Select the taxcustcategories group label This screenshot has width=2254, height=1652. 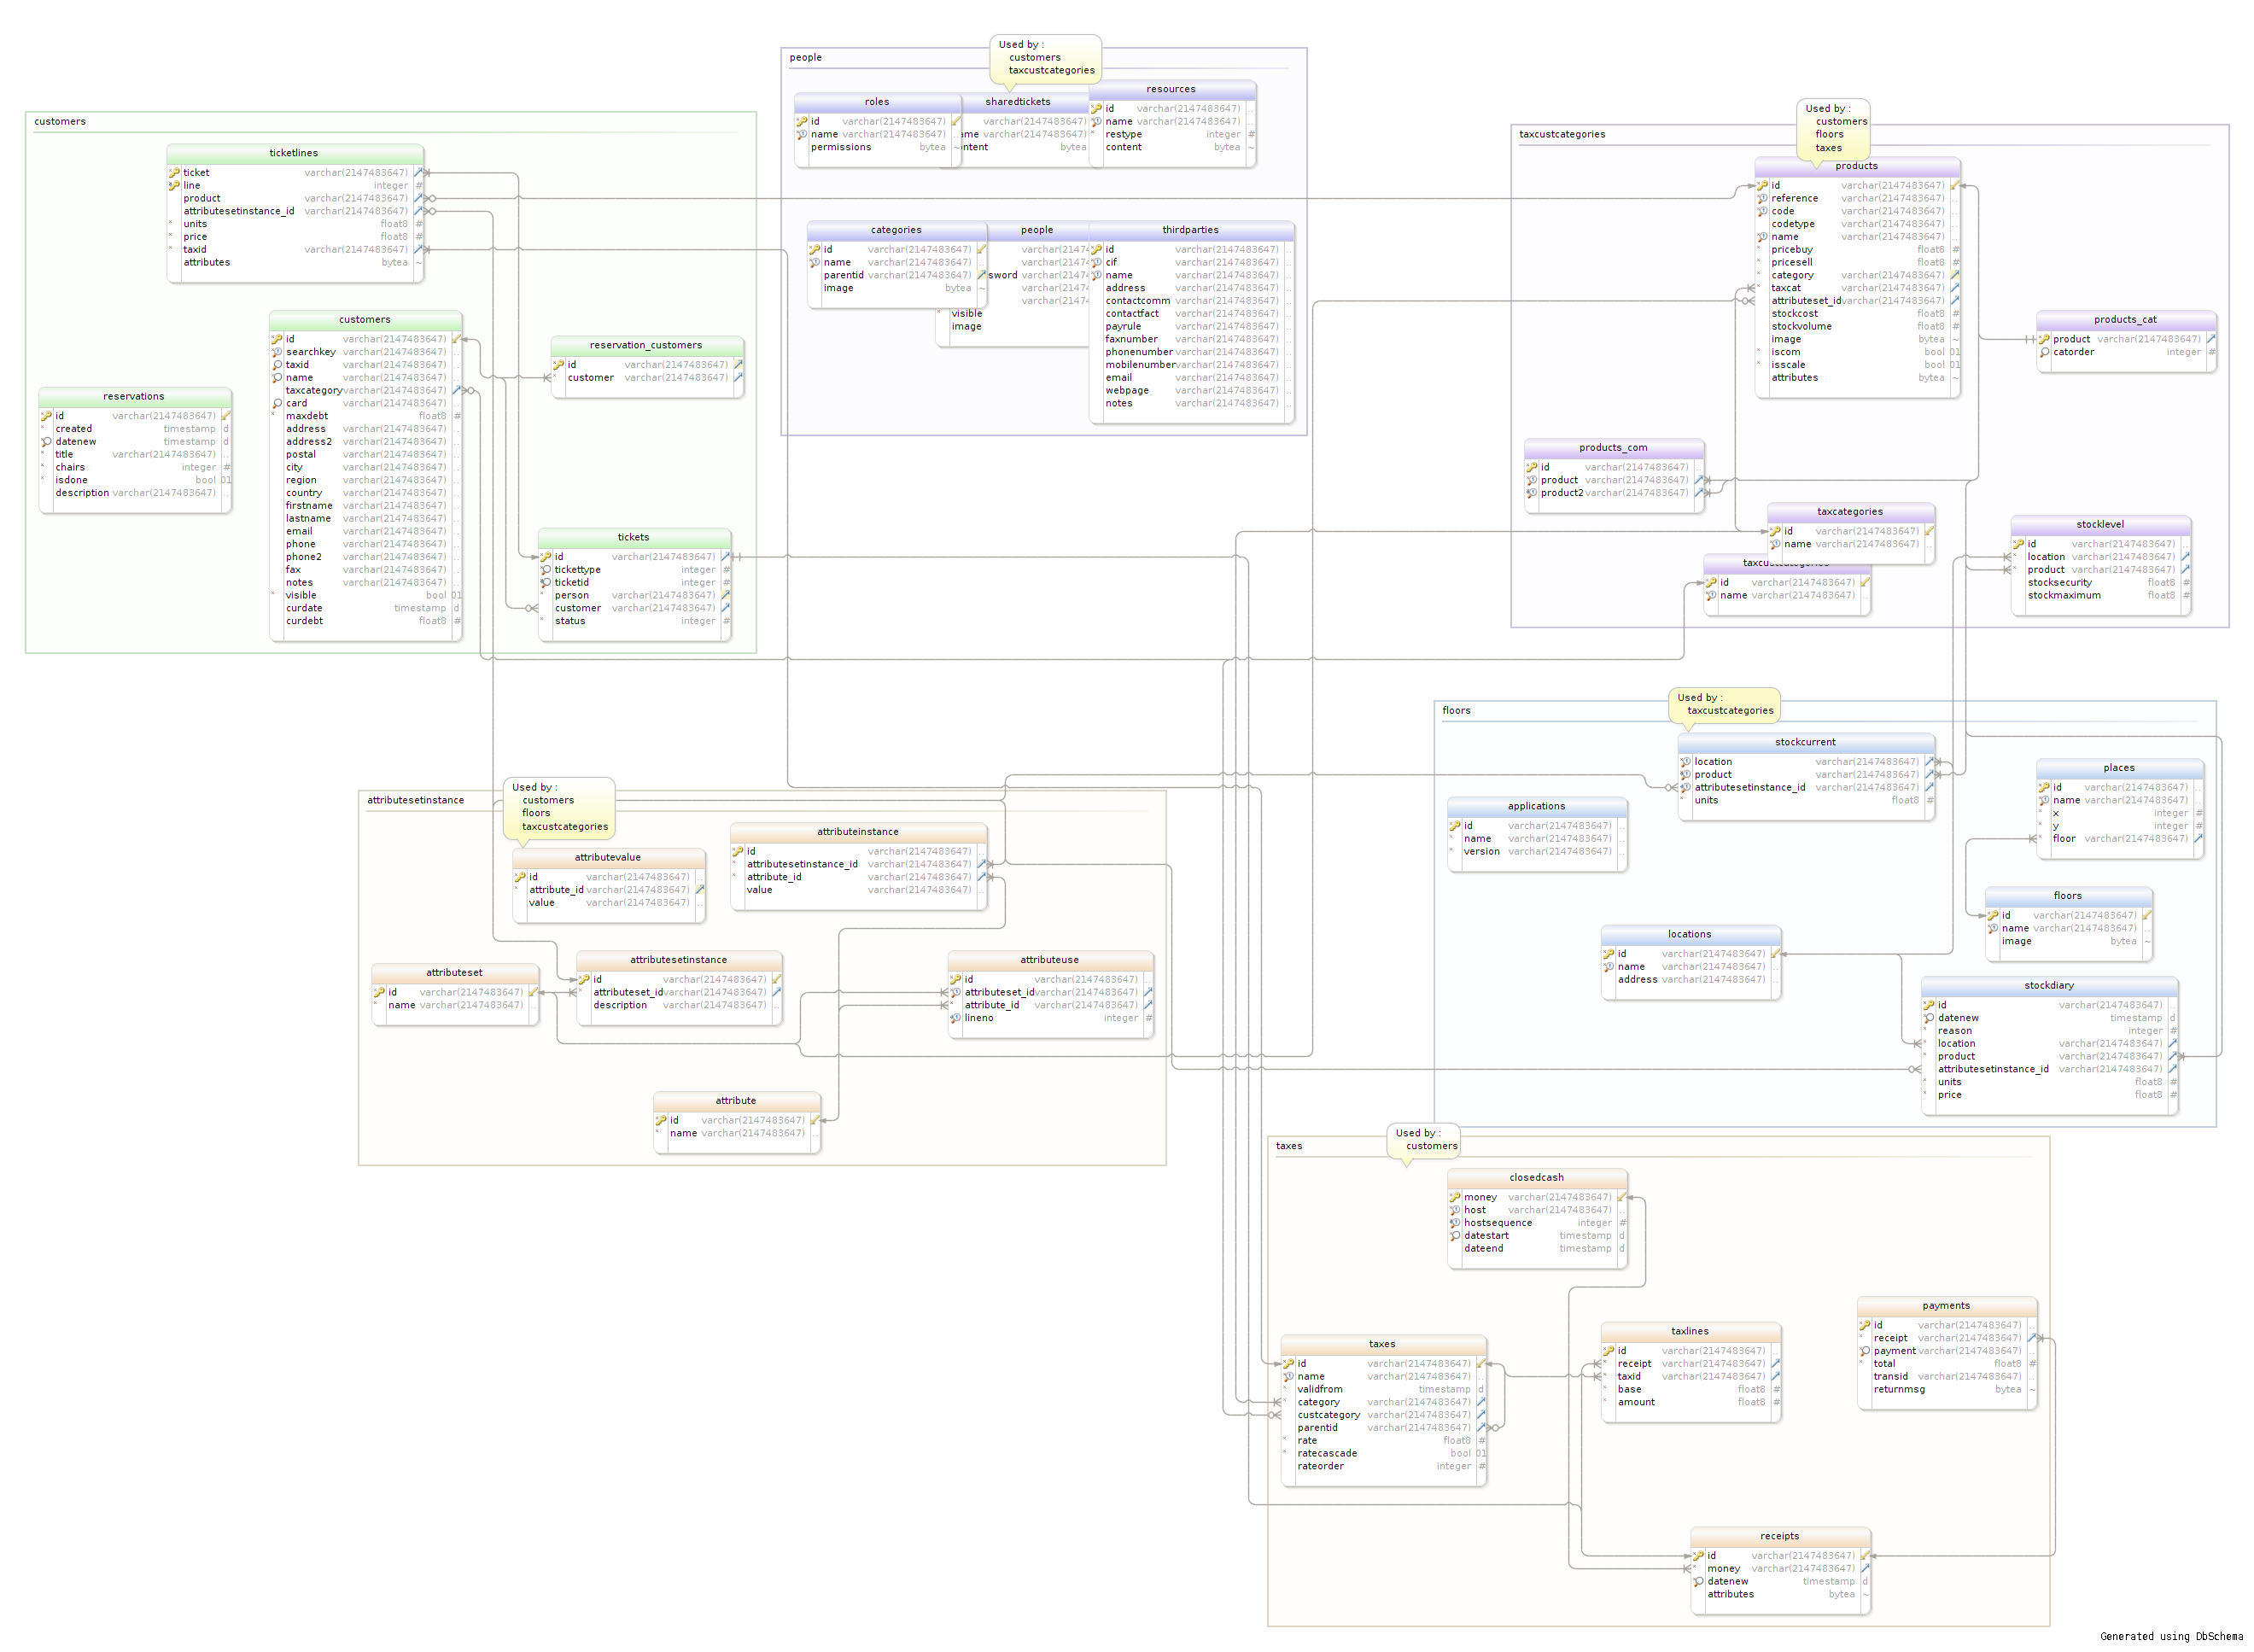(1562, 135)
